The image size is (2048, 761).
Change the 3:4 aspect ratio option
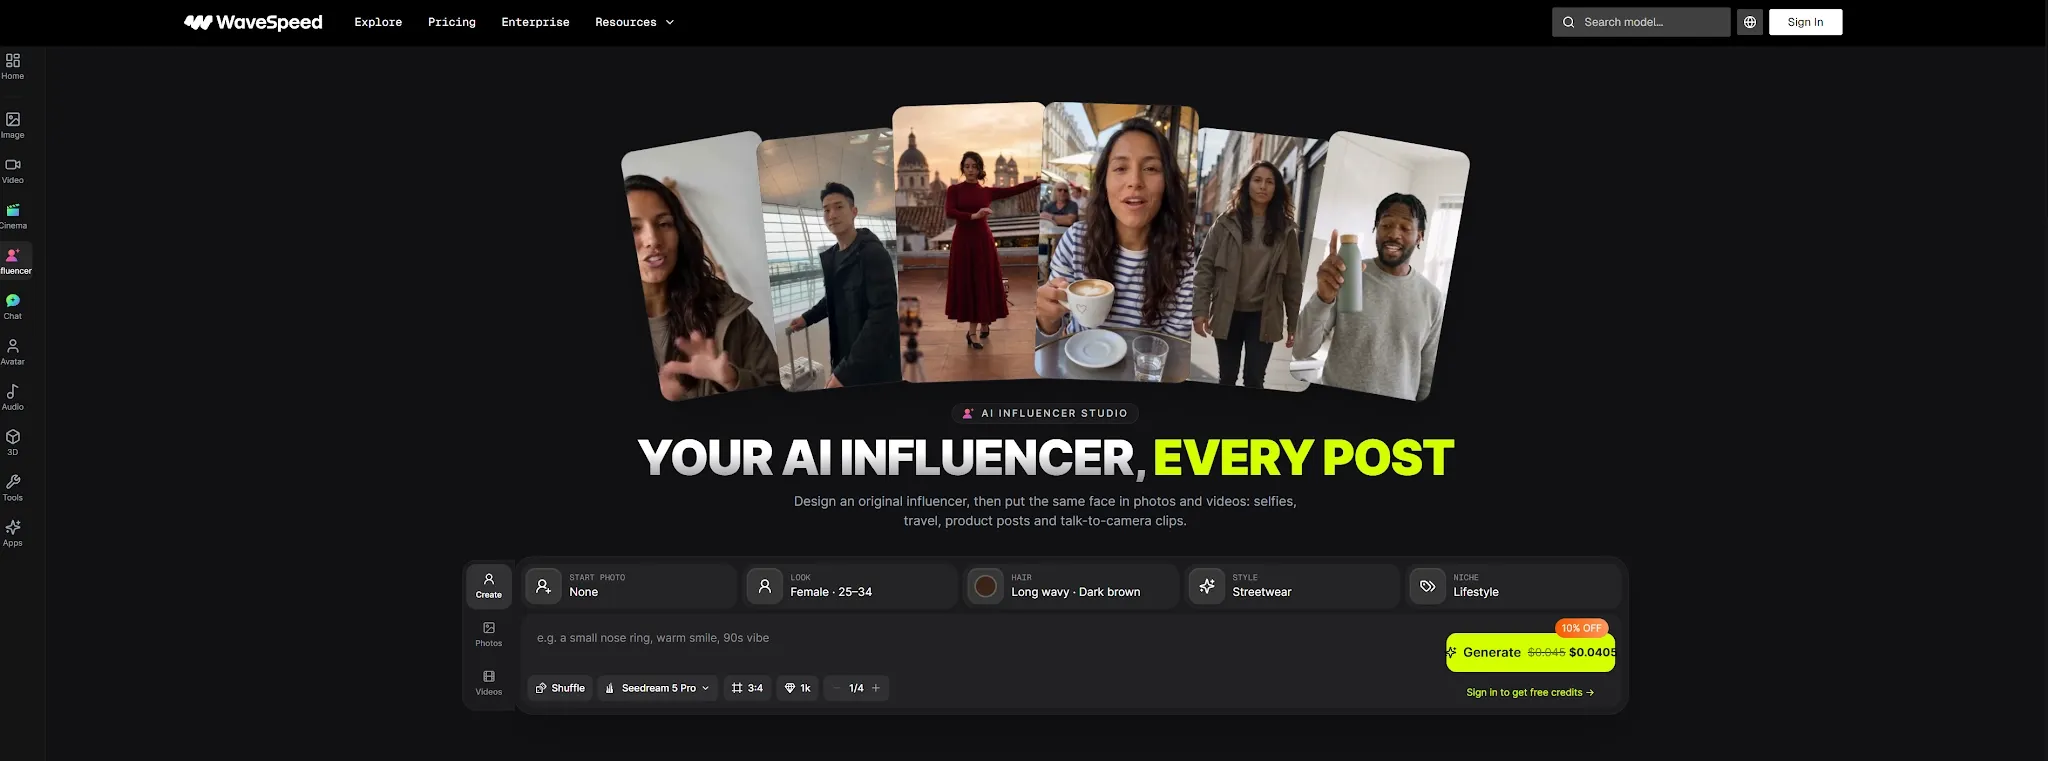point(747,688)
